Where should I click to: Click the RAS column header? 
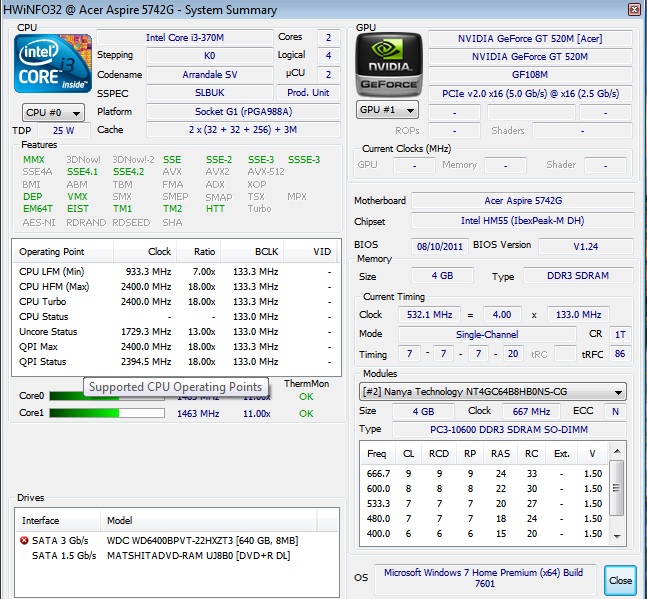(x=501, y=454)
